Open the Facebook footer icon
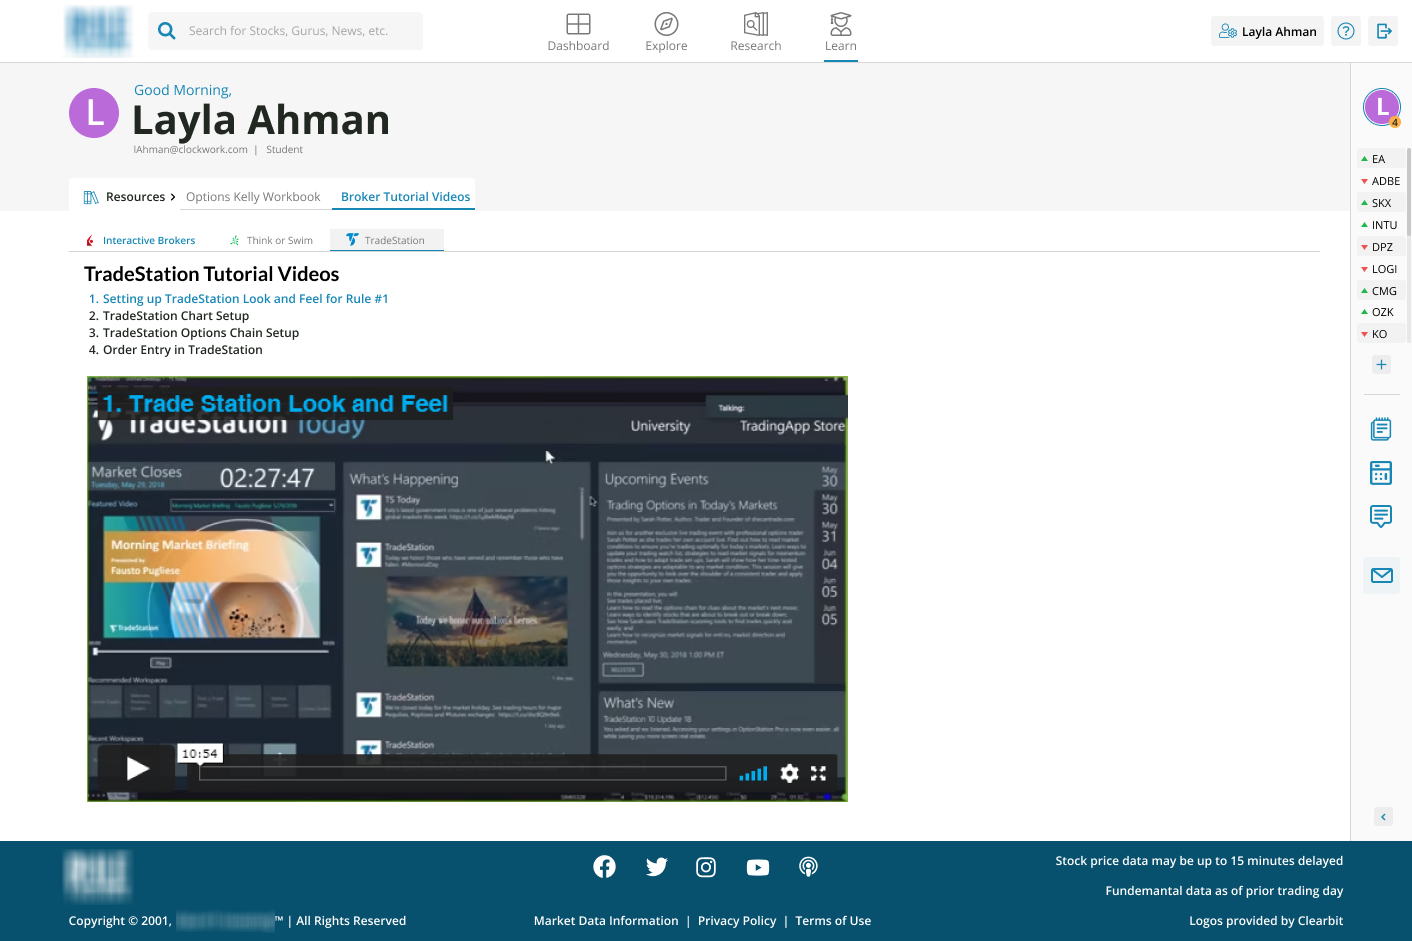Screen dimensions: 1412x941 point(604,867)
